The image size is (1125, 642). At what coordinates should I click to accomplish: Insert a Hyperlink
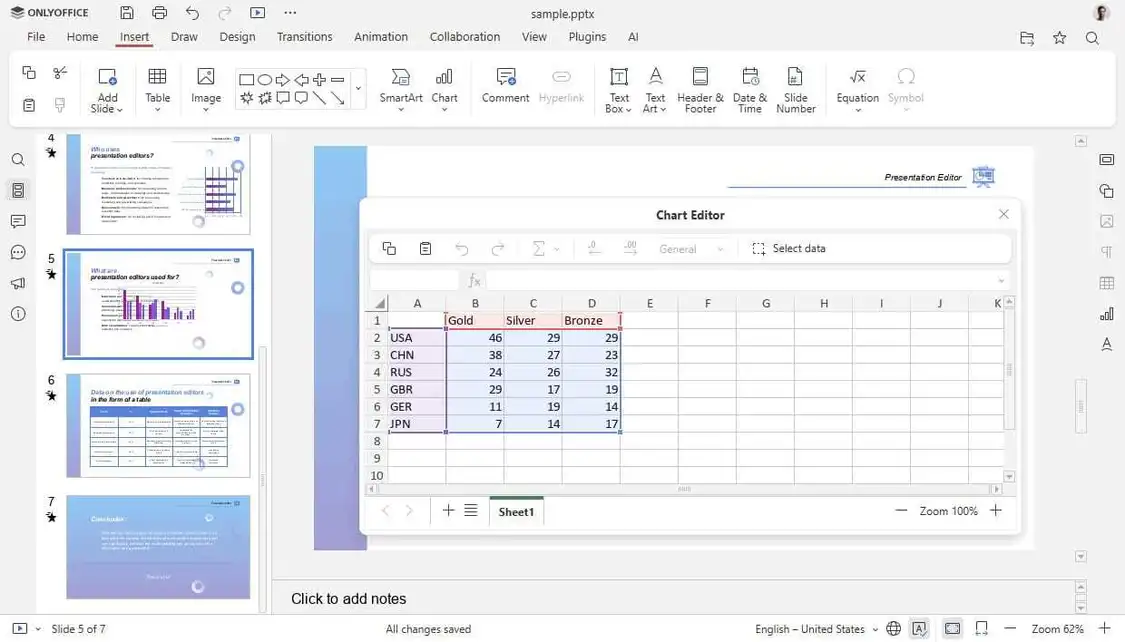[561, 88]
